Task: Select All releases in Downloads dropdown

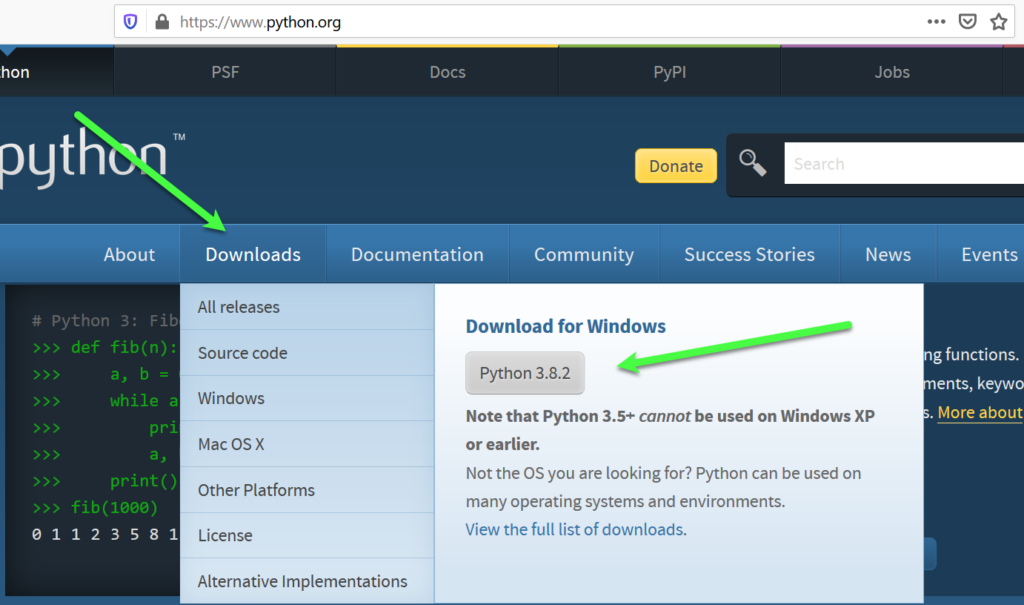Action: pos(307,306)
